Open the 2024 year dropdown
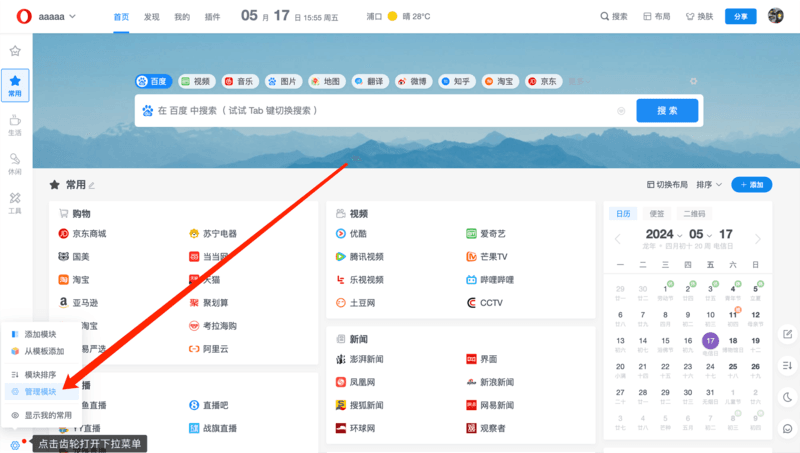 664,234
